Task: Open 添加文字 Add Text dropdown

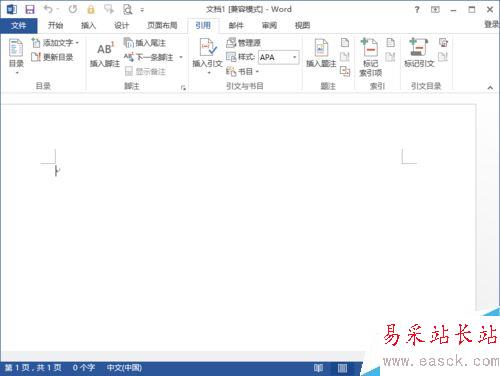Action: 55,43
